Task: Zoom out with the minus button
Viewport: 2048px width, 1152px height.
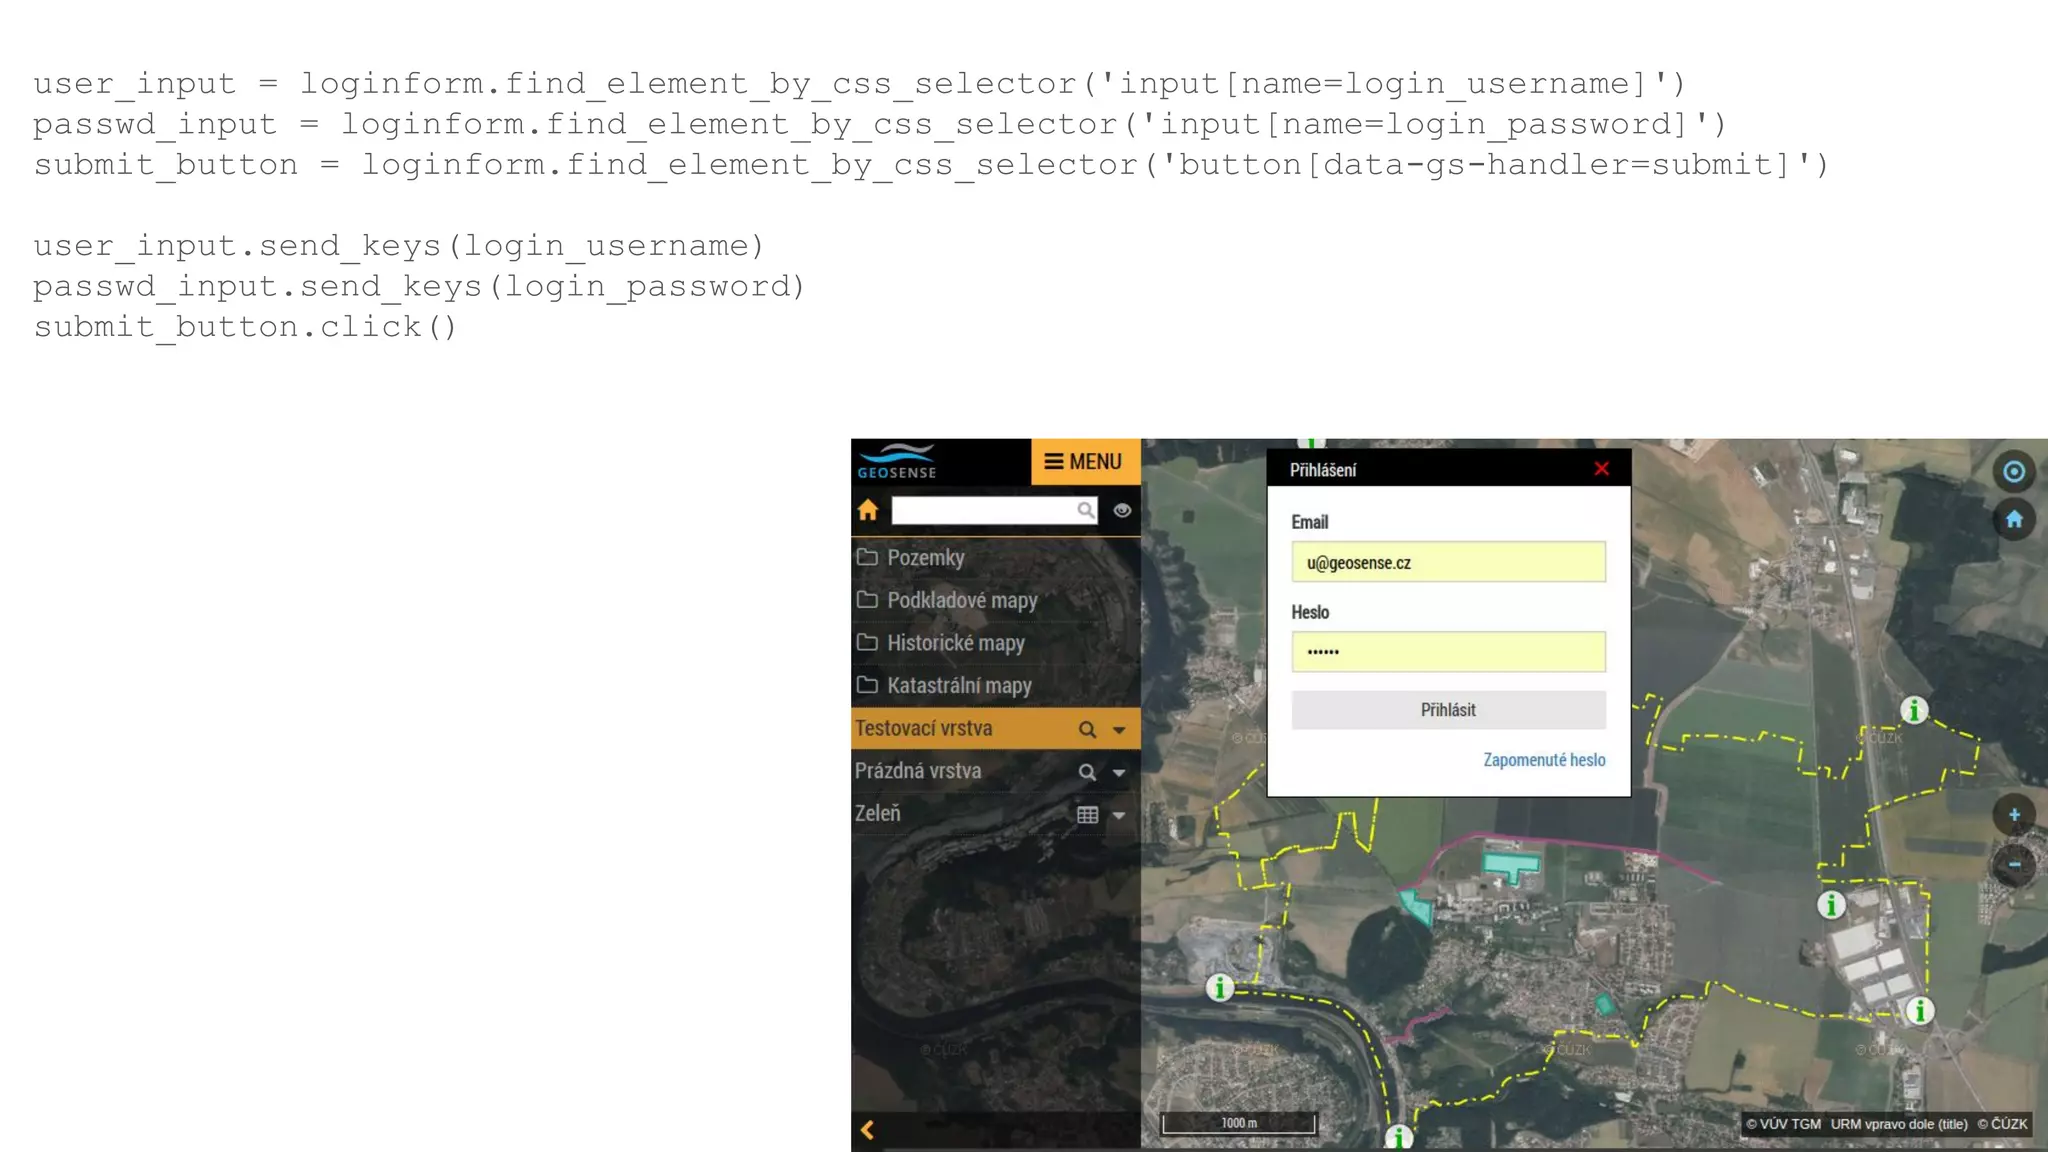Action: (x=2013, y=865)
